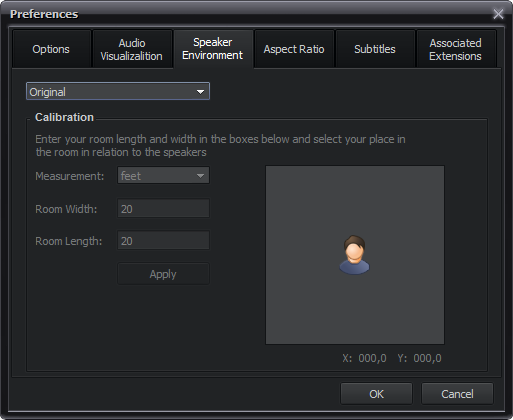The image size is (513, 420).
Task: Click the Y coordinate readout
Action: pos(419,358)
